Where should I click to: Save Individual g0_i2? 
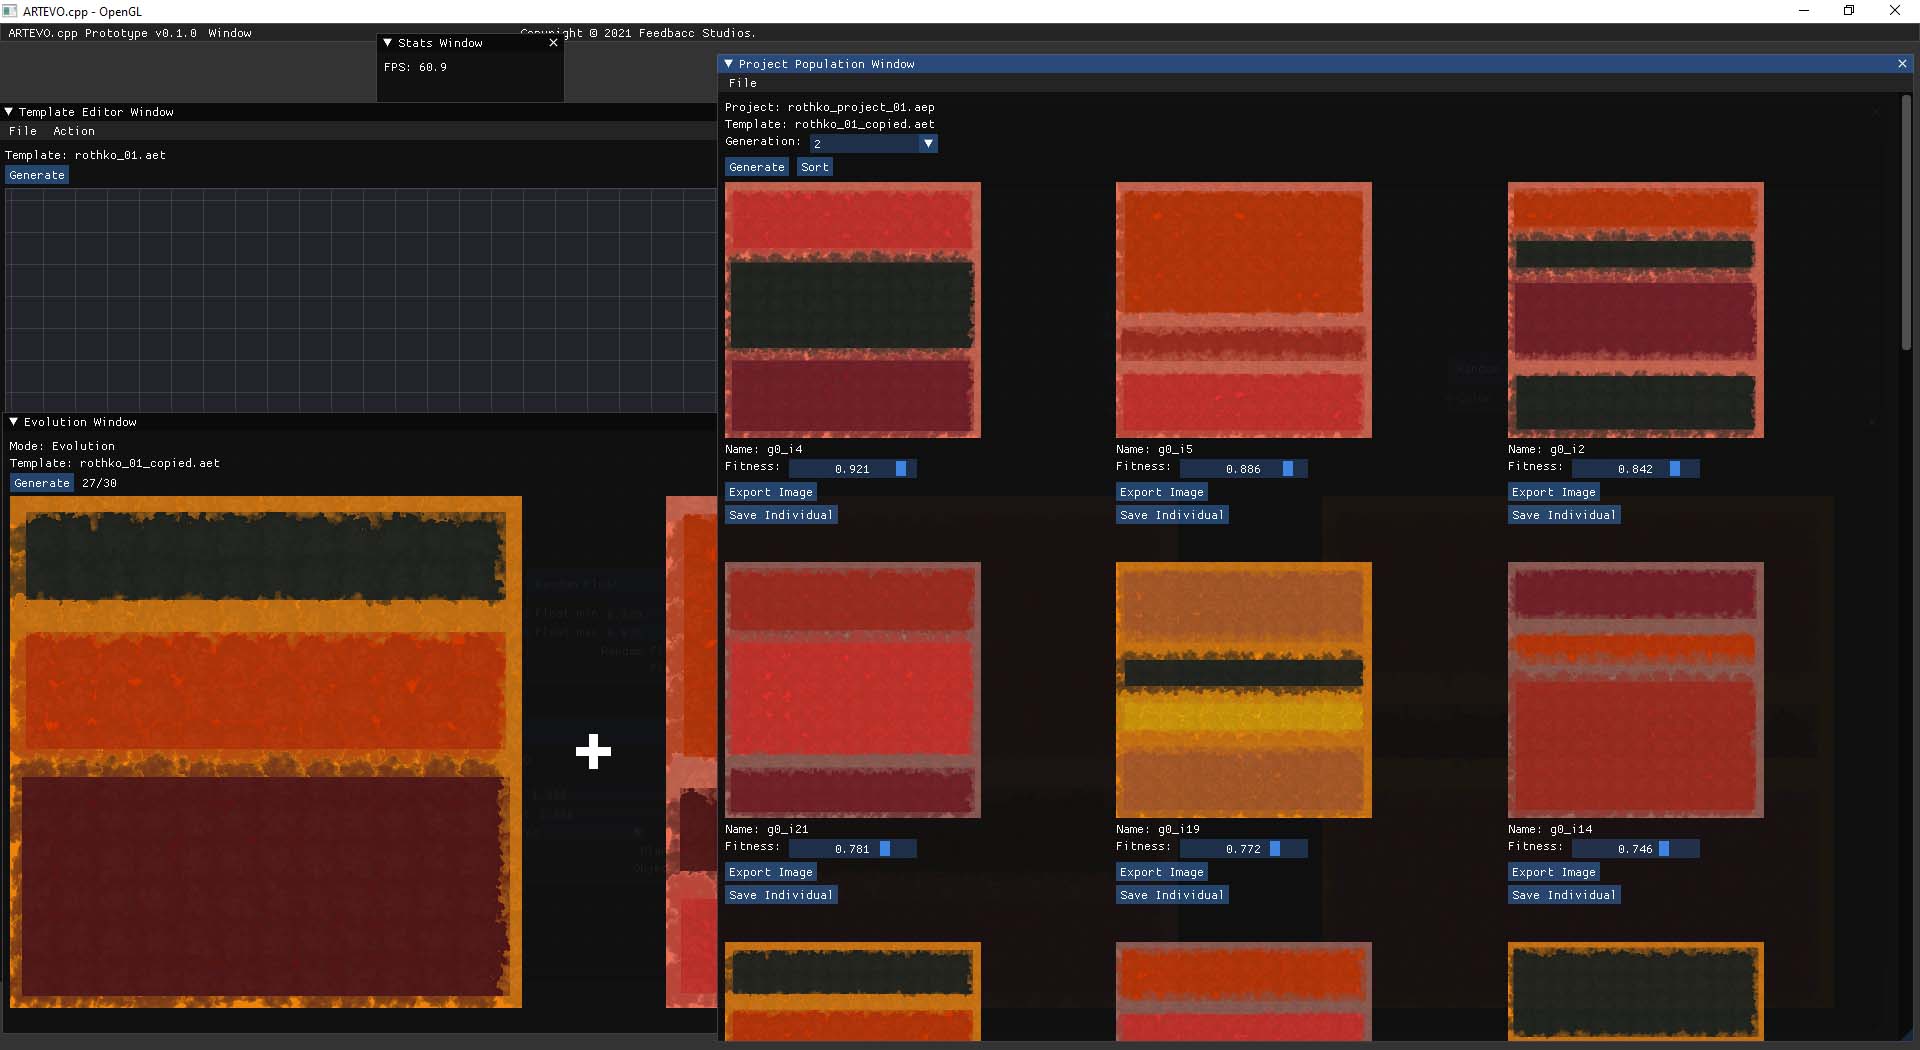pos(1564,515)
